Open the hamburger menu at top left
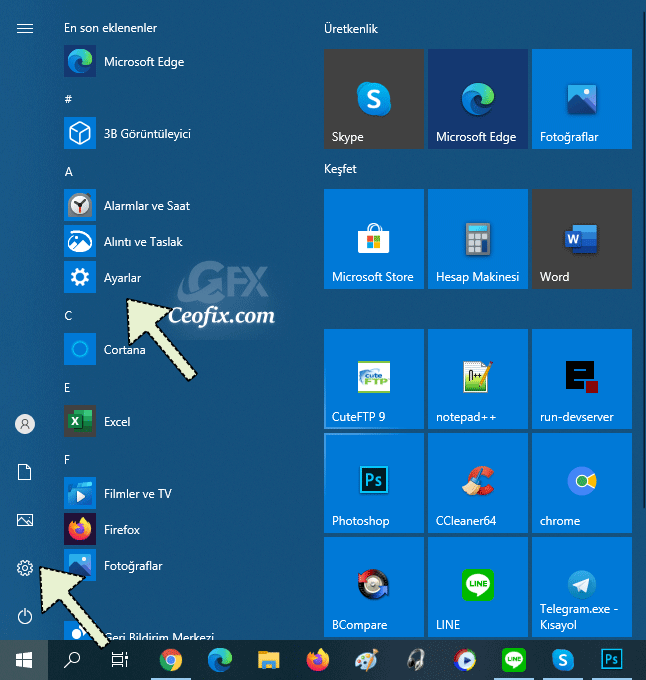This screenshot has height=680, width=646. 25,29
